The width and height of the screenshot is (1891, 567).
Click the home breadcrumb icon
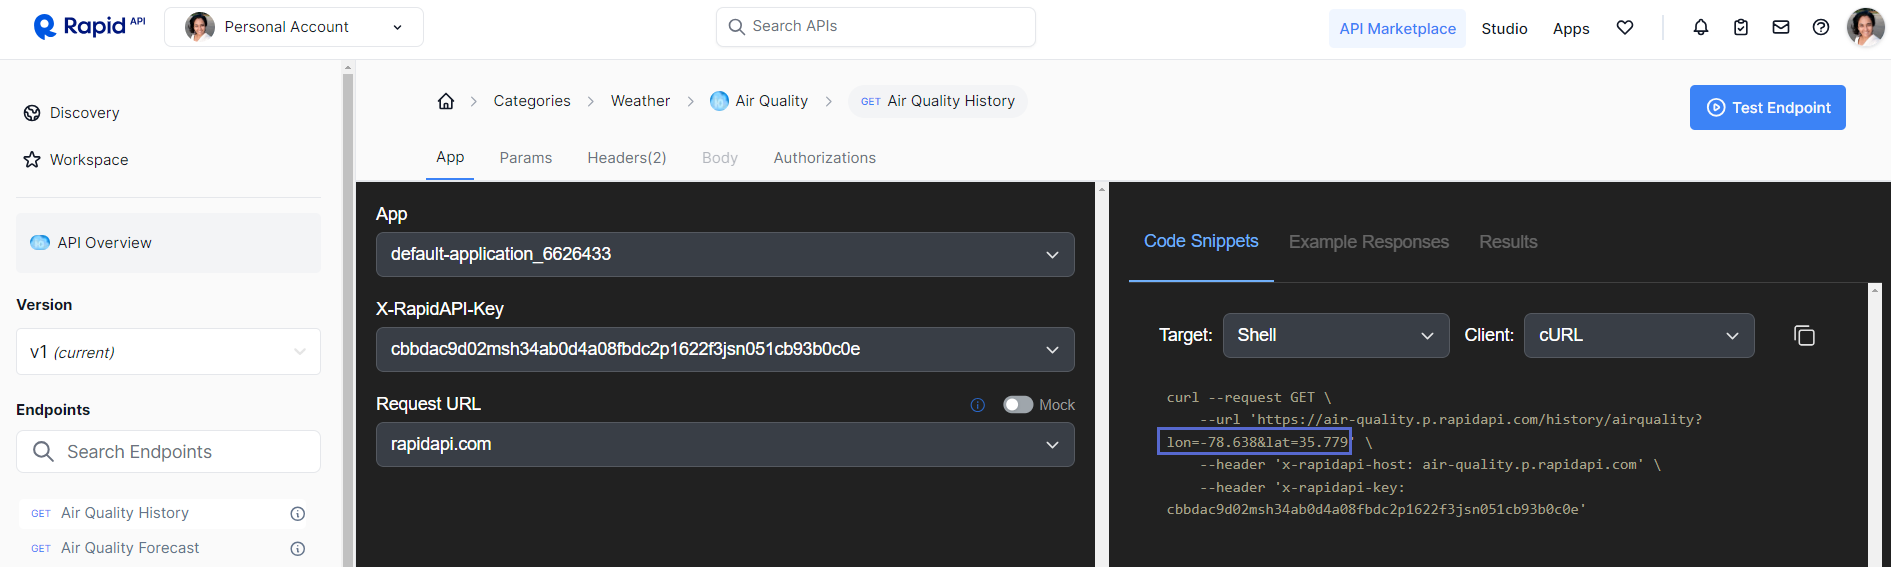(446, 101)
